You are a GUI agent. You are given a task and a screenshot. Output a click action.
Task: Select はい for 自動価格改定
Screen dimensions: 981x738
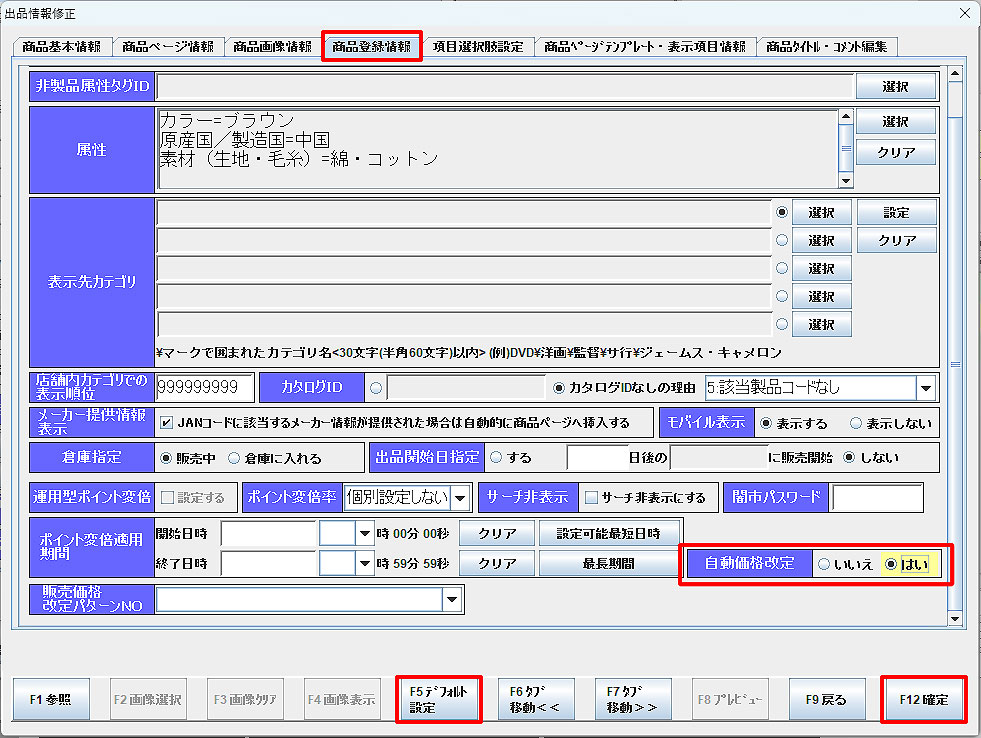click(891, 564)
